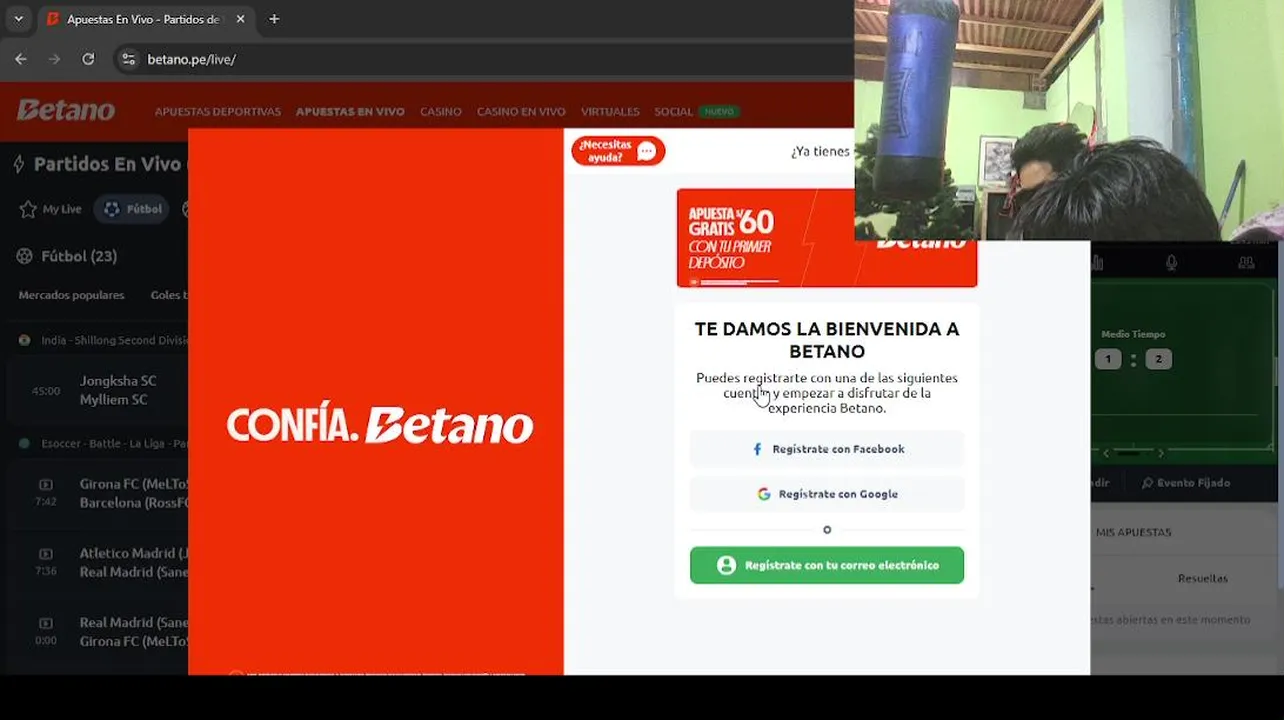This screenshot has width=1284, height=720.
Task: Open a new browser tab
Action: 274,19
